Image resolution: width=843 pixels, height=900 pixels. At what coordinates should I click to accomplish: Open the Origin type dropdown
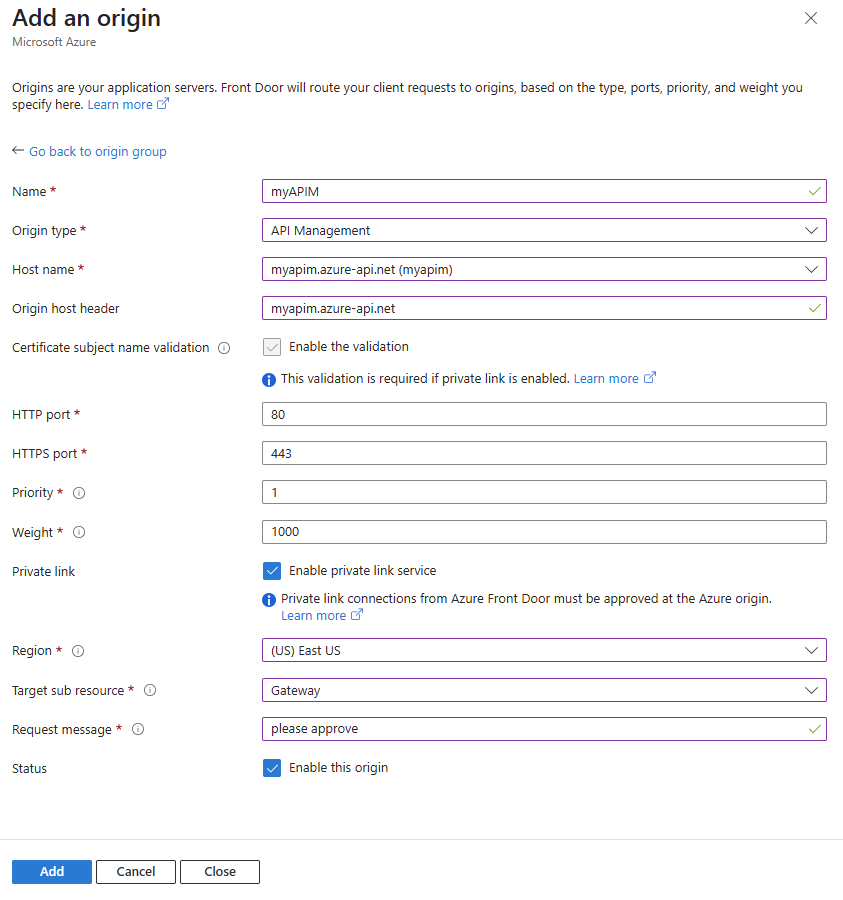(x=543, y=230)
